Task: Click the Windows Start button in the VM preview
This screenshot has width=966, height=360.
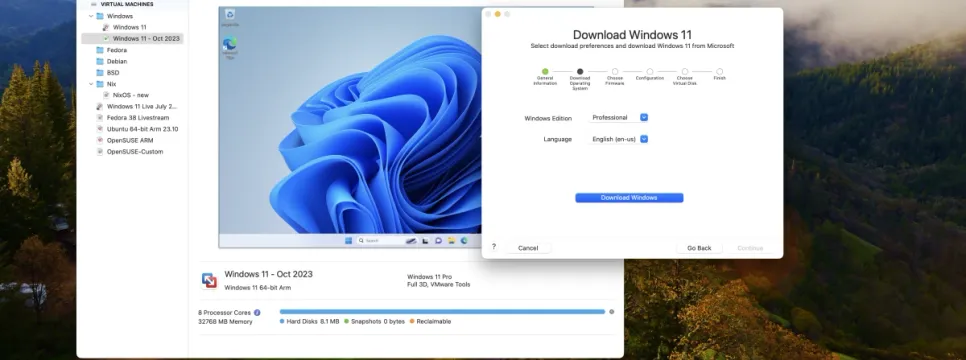Action: point(349,240)
